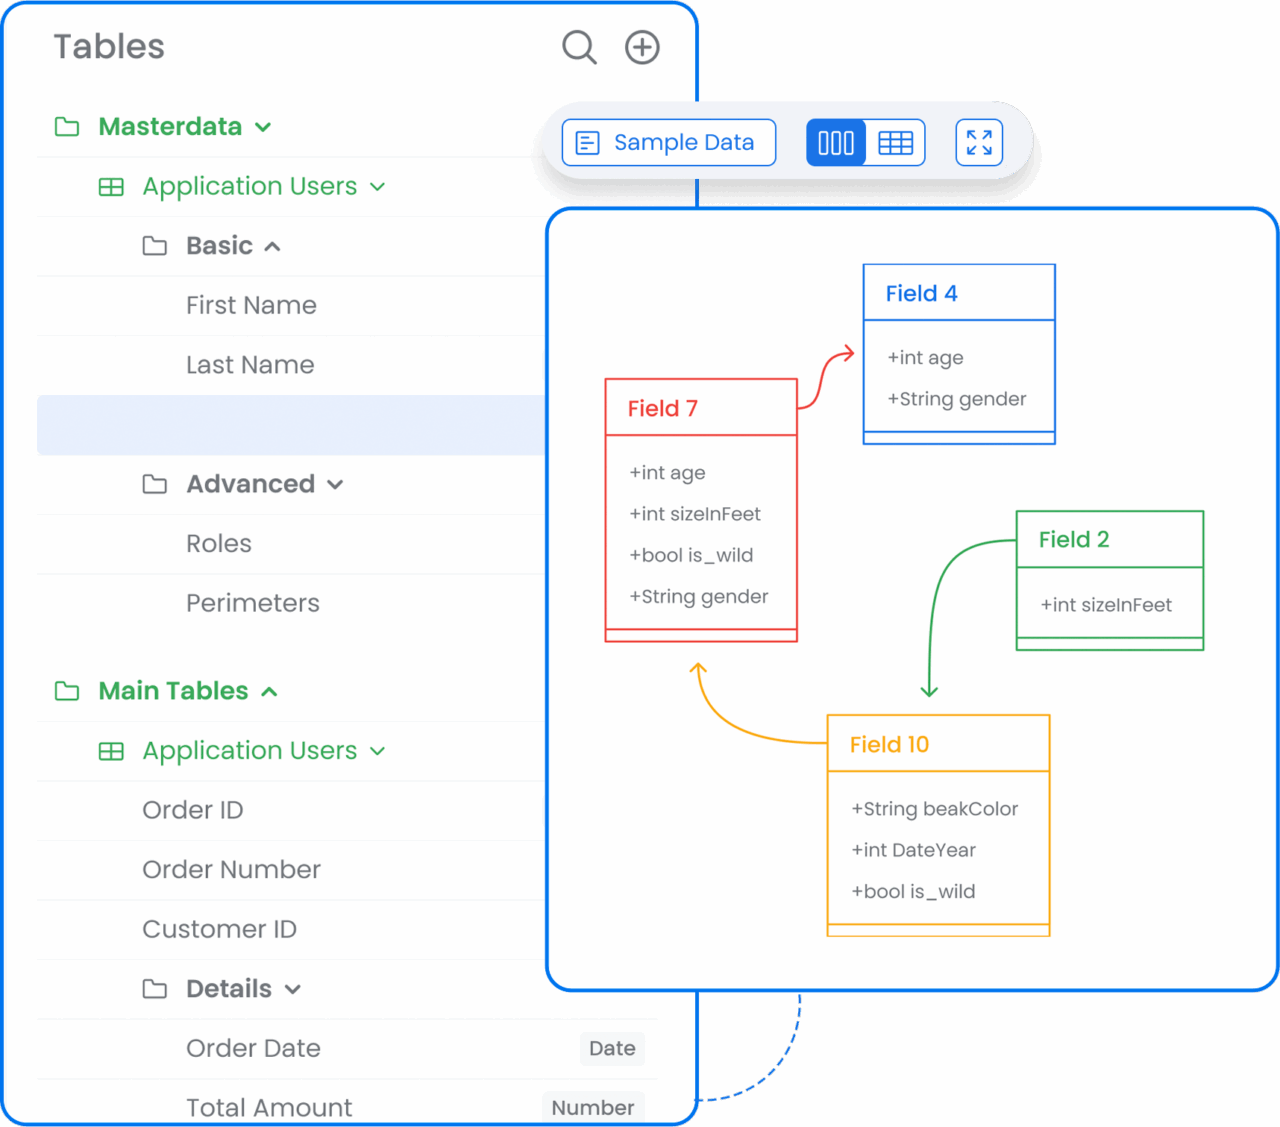Collapse the Details section
Screen dimensions: 1280x1127
tap(294, 988)
